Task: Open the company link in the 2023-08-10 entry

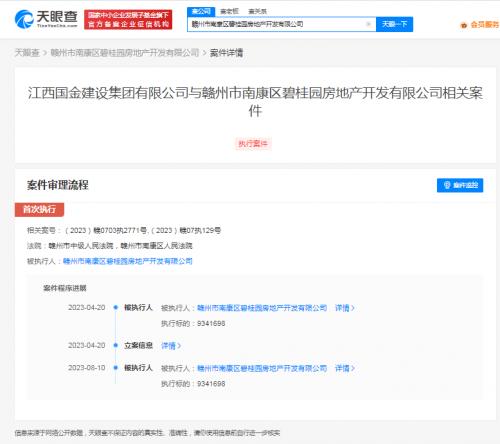Action: [262, 368]
